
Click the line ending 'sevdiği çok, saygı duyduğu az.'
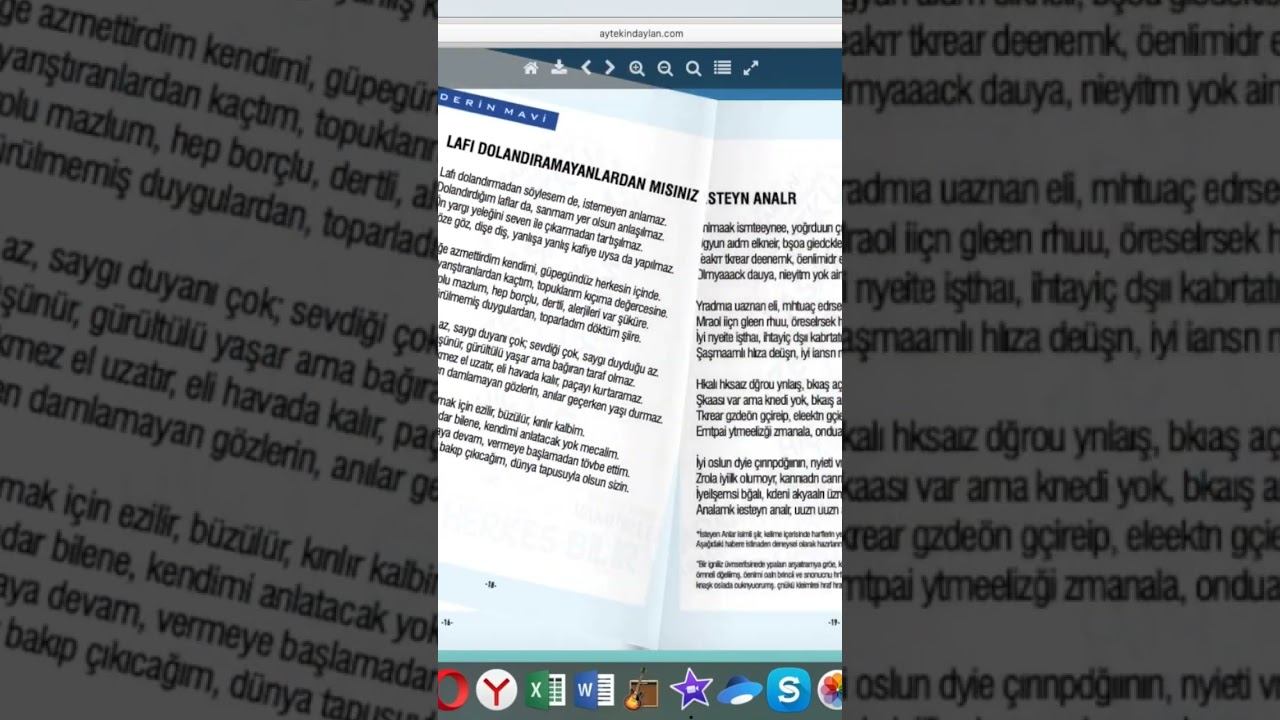[549, 347]
